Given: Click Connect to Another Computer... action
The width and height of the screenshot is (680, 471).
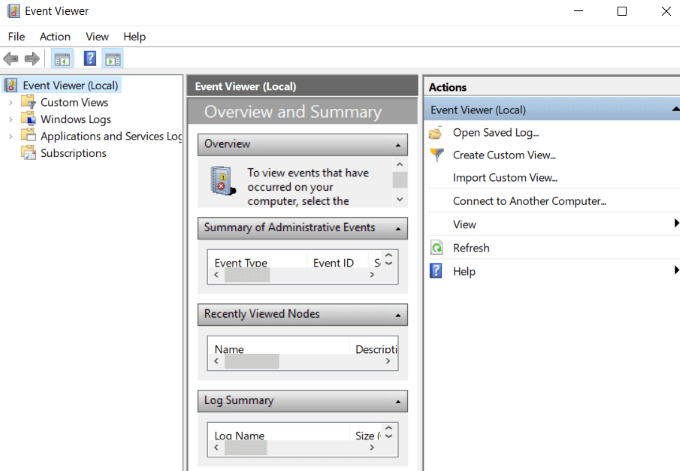Looking at the screenshot, I should pyautogui.click(x=530, y=201).
